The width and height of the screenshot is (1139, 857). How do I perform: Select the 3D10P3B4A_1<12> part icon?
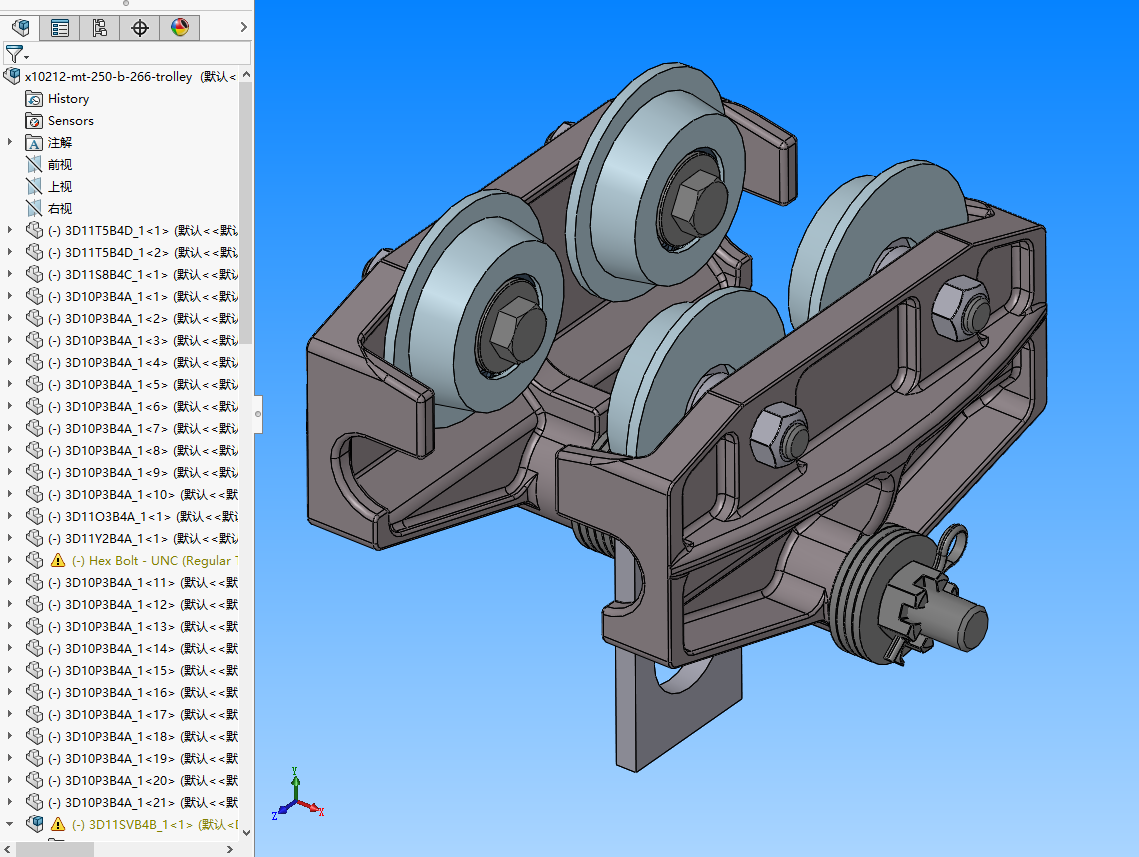(34, 604)
